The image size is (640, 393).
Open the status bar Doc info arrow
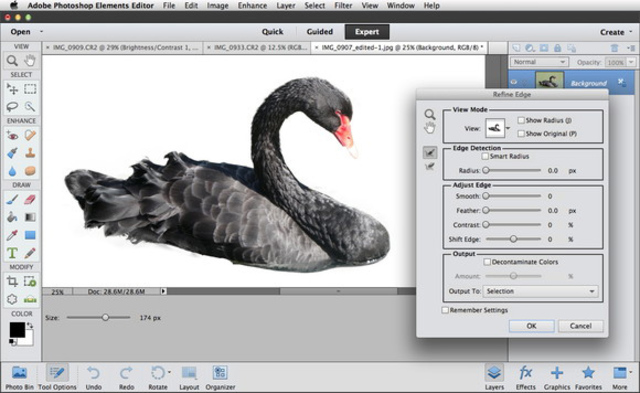163,291
